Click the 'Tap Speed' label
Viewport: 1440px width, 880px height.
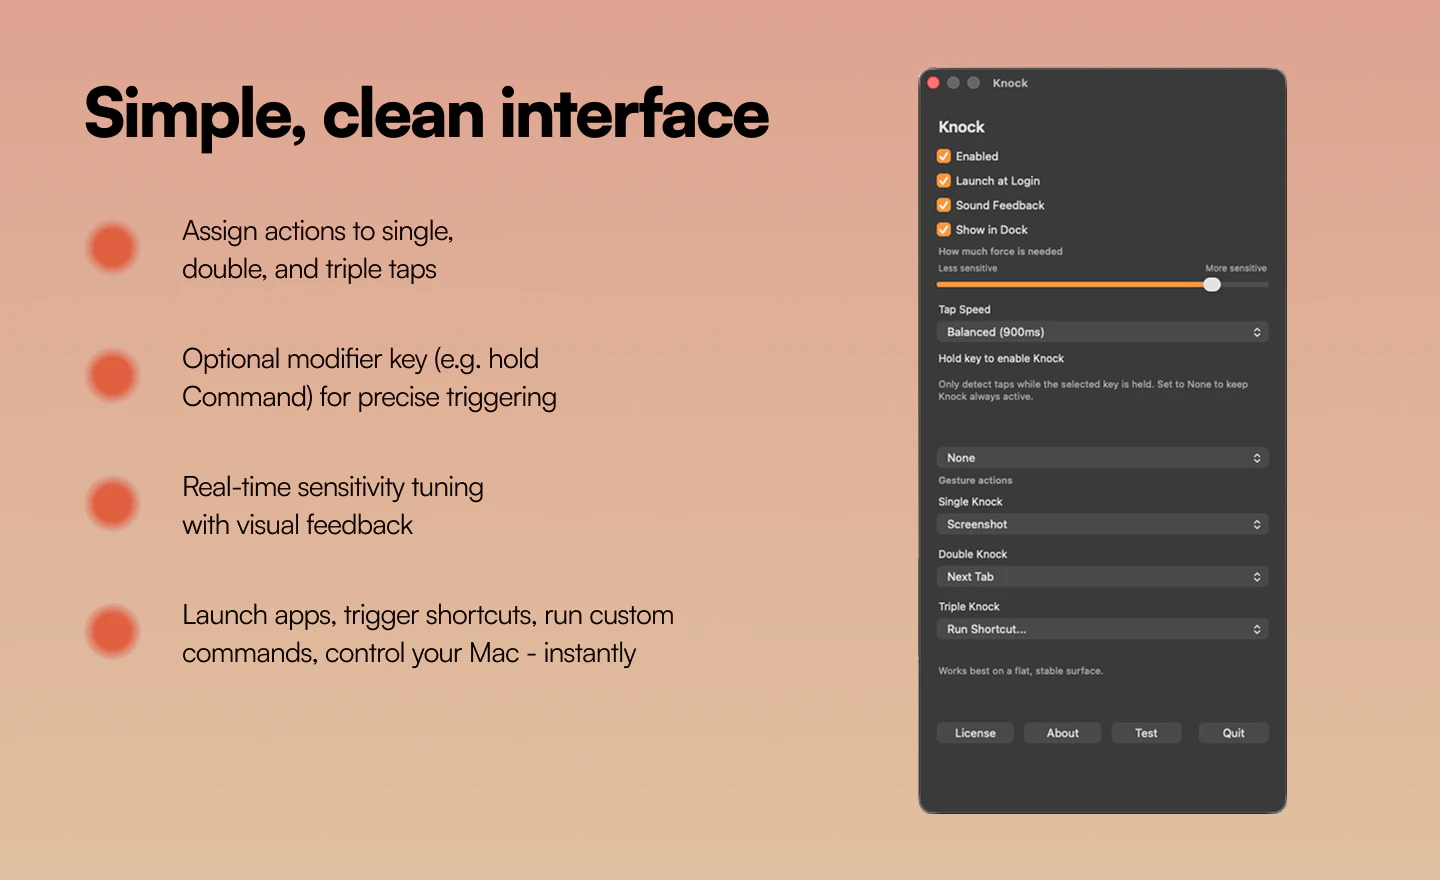point(964,310)
